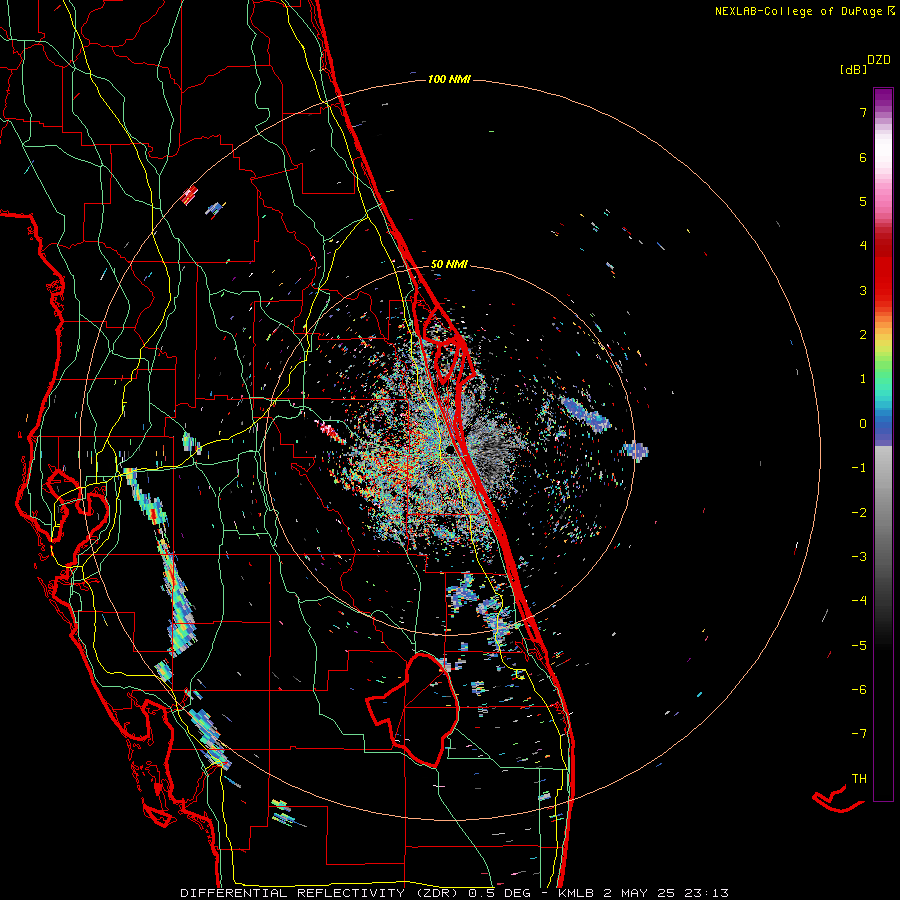Click the color bar tick label 5
The width and height of the screenshot is (900, 900).
pos(863,201)
